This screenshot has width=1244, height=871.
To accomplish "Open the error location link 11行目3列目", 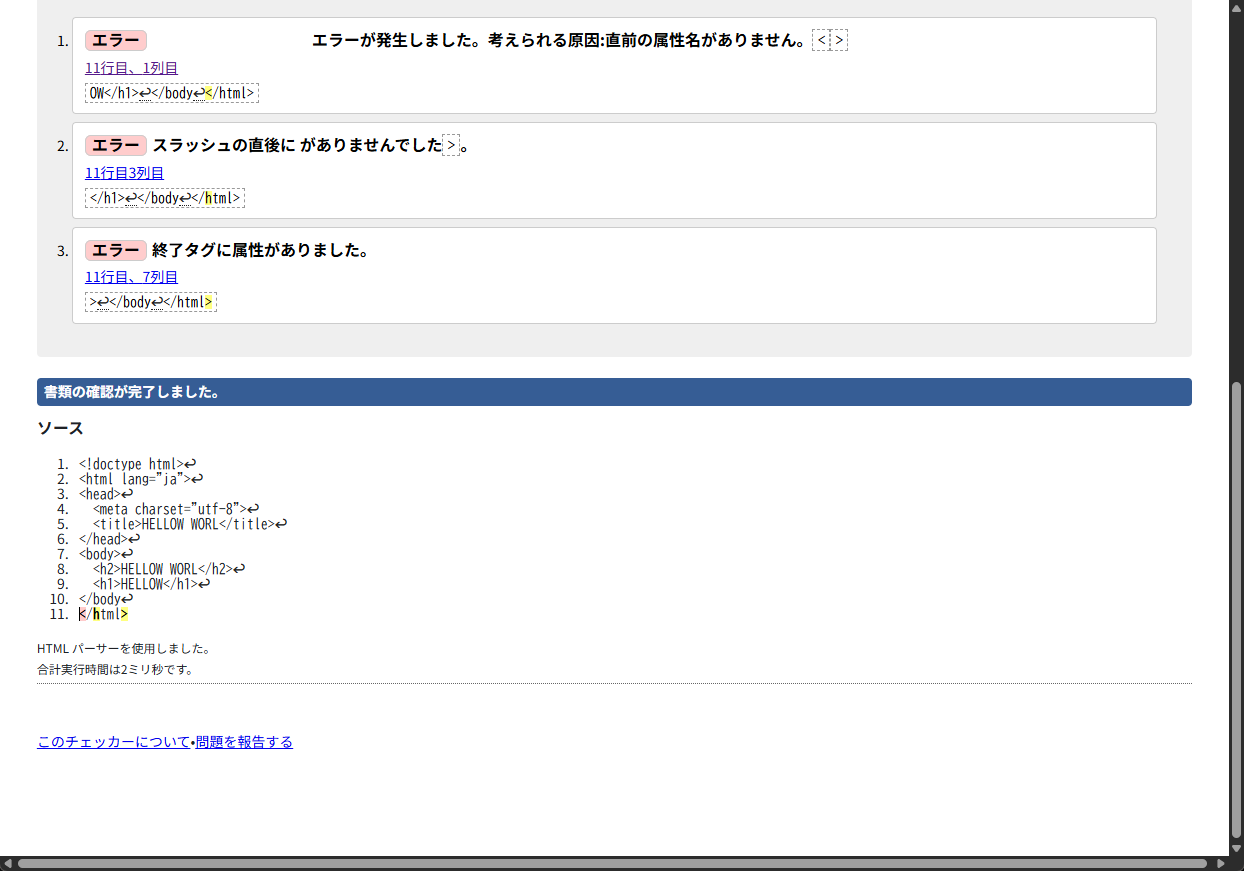I will tap(125, 172).
